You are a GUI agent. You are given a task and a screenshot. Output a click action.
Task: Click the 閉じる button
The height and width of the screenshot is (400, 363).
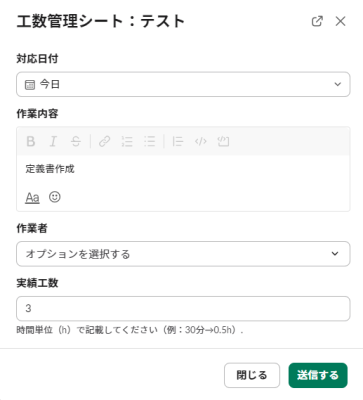click(252, 375)
